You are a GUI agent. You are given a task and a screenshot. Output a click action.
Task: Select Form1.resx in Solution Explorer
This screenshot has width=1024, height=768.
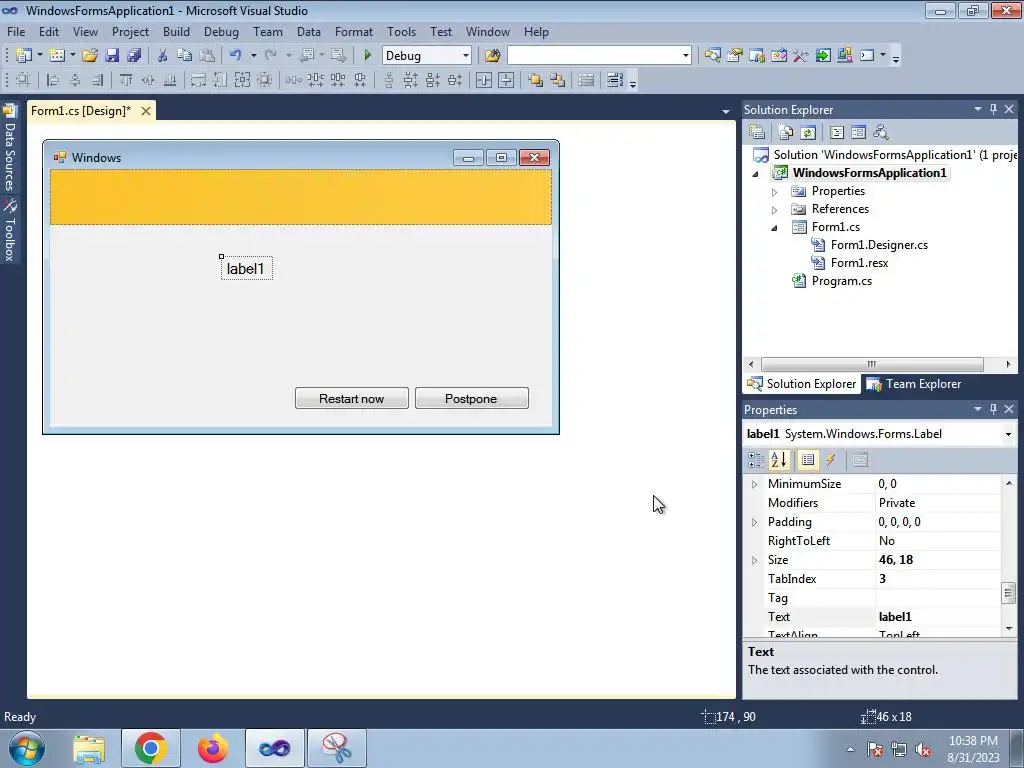[x=859, y=263]
